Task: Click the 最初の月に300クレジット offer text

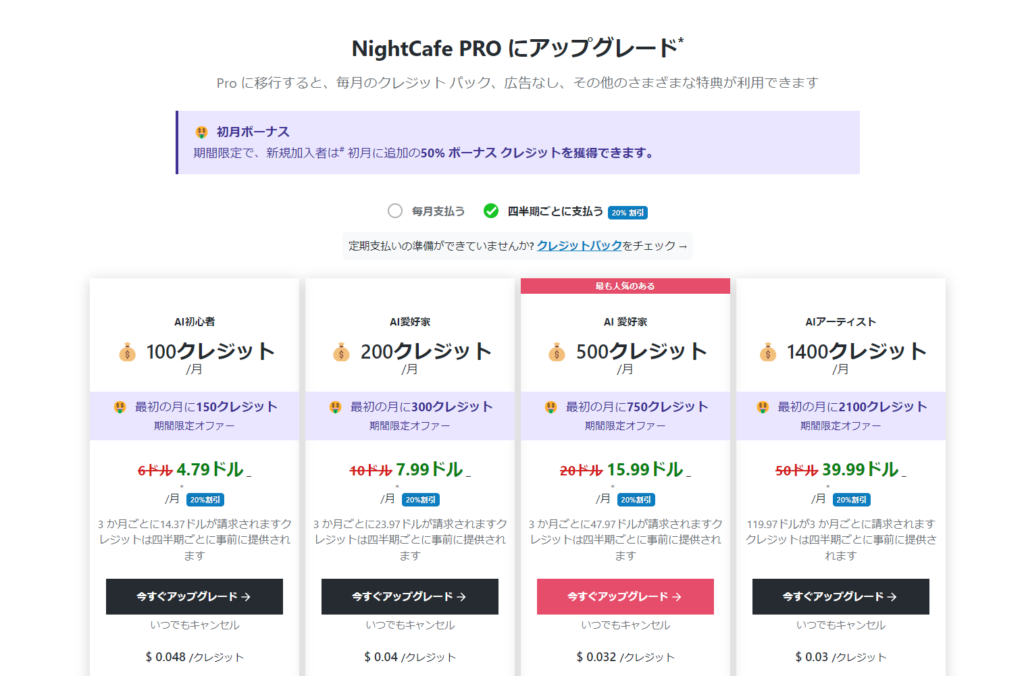Action: pos(421,407)
